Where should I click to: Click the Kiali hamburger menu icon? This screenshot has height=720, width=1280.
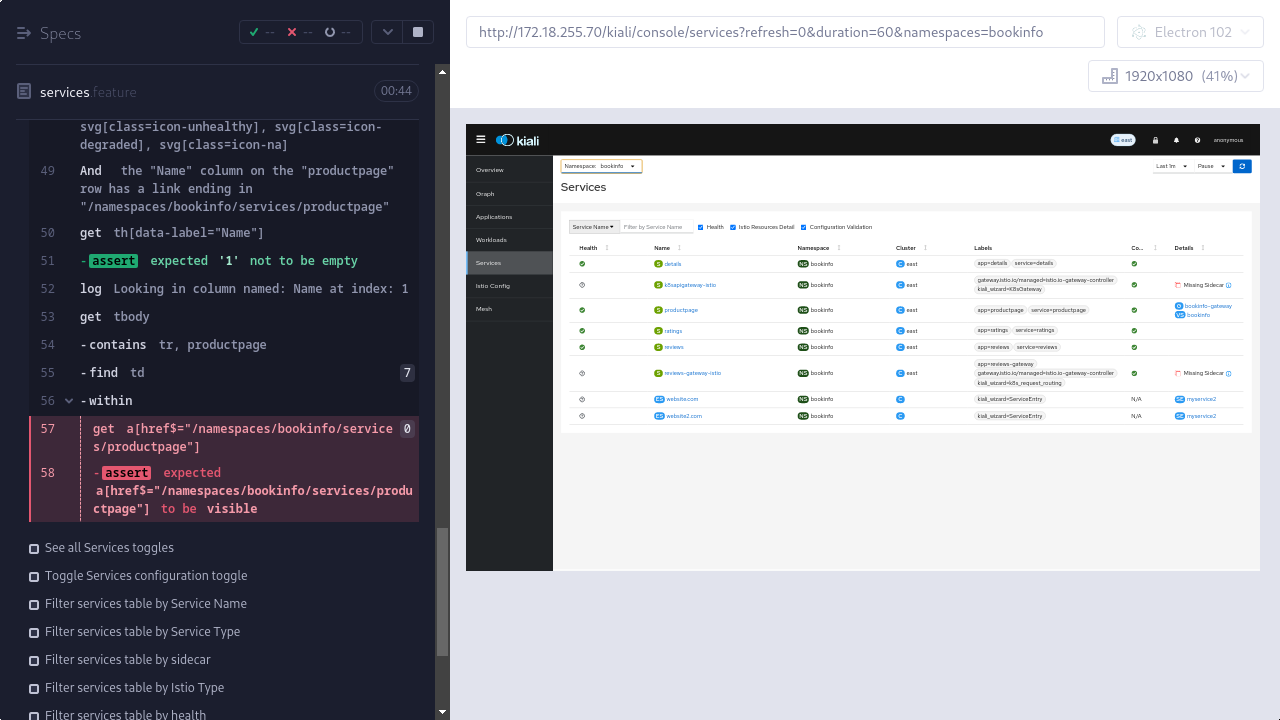point(481,140)
